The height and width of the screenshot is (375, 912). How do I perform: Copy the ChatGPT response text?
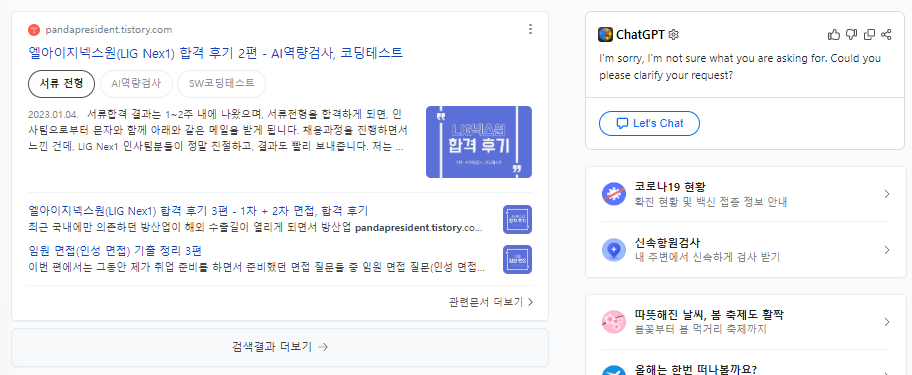870,35
